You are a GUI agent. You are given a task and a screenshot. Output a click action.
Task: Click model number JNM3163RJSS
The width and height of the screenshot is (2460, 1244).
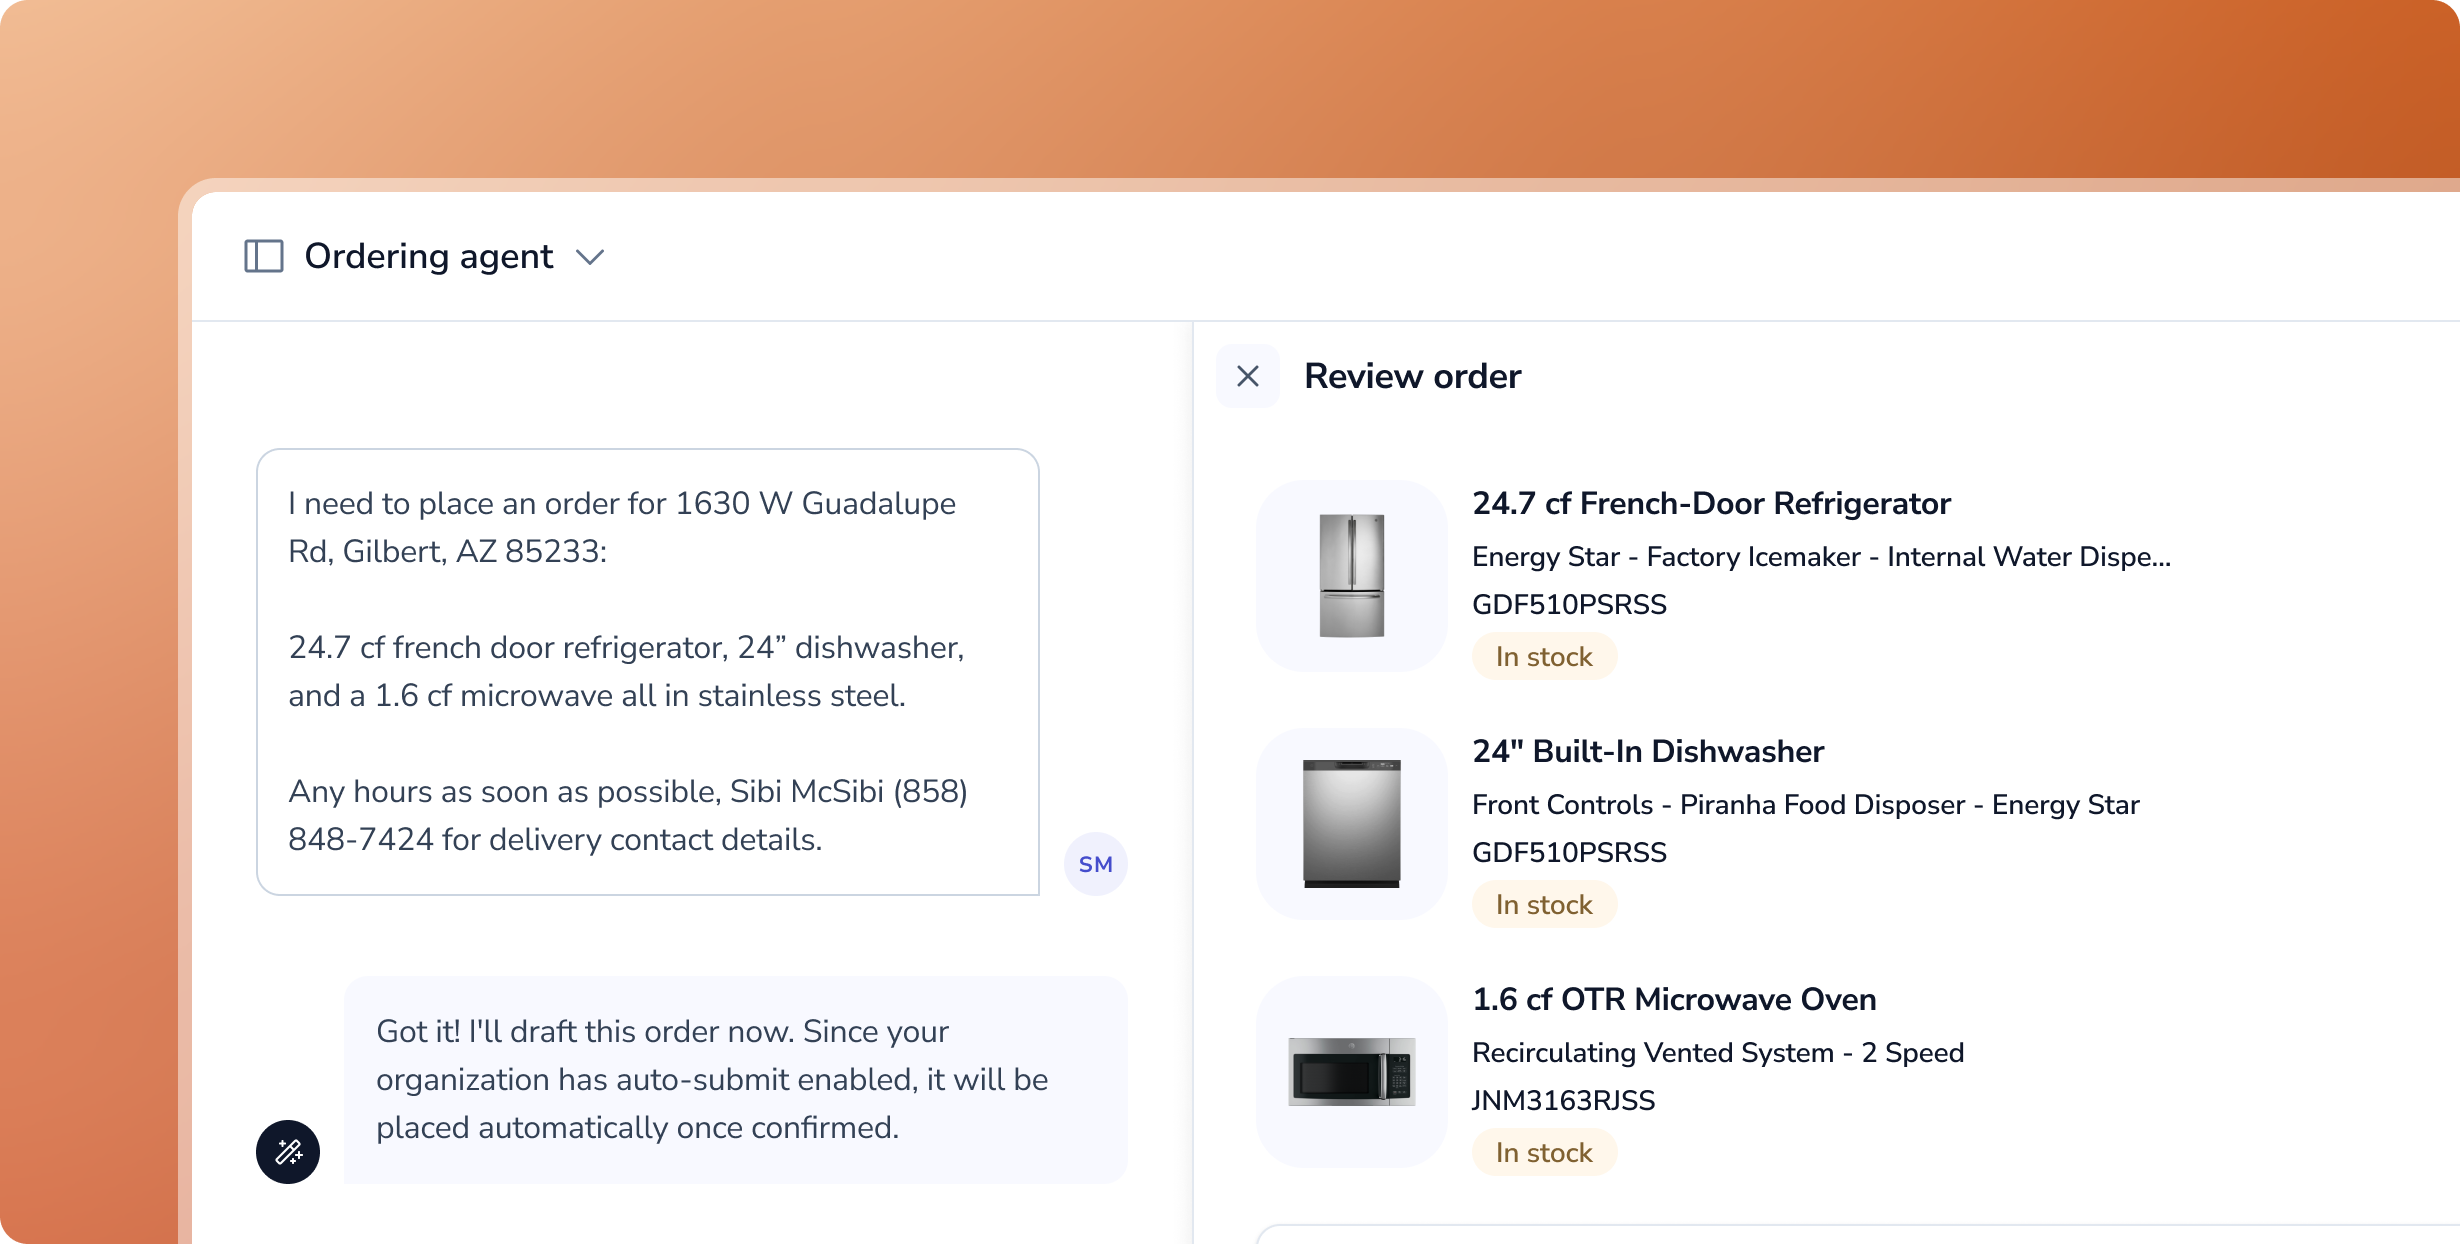(1564, 1100)
